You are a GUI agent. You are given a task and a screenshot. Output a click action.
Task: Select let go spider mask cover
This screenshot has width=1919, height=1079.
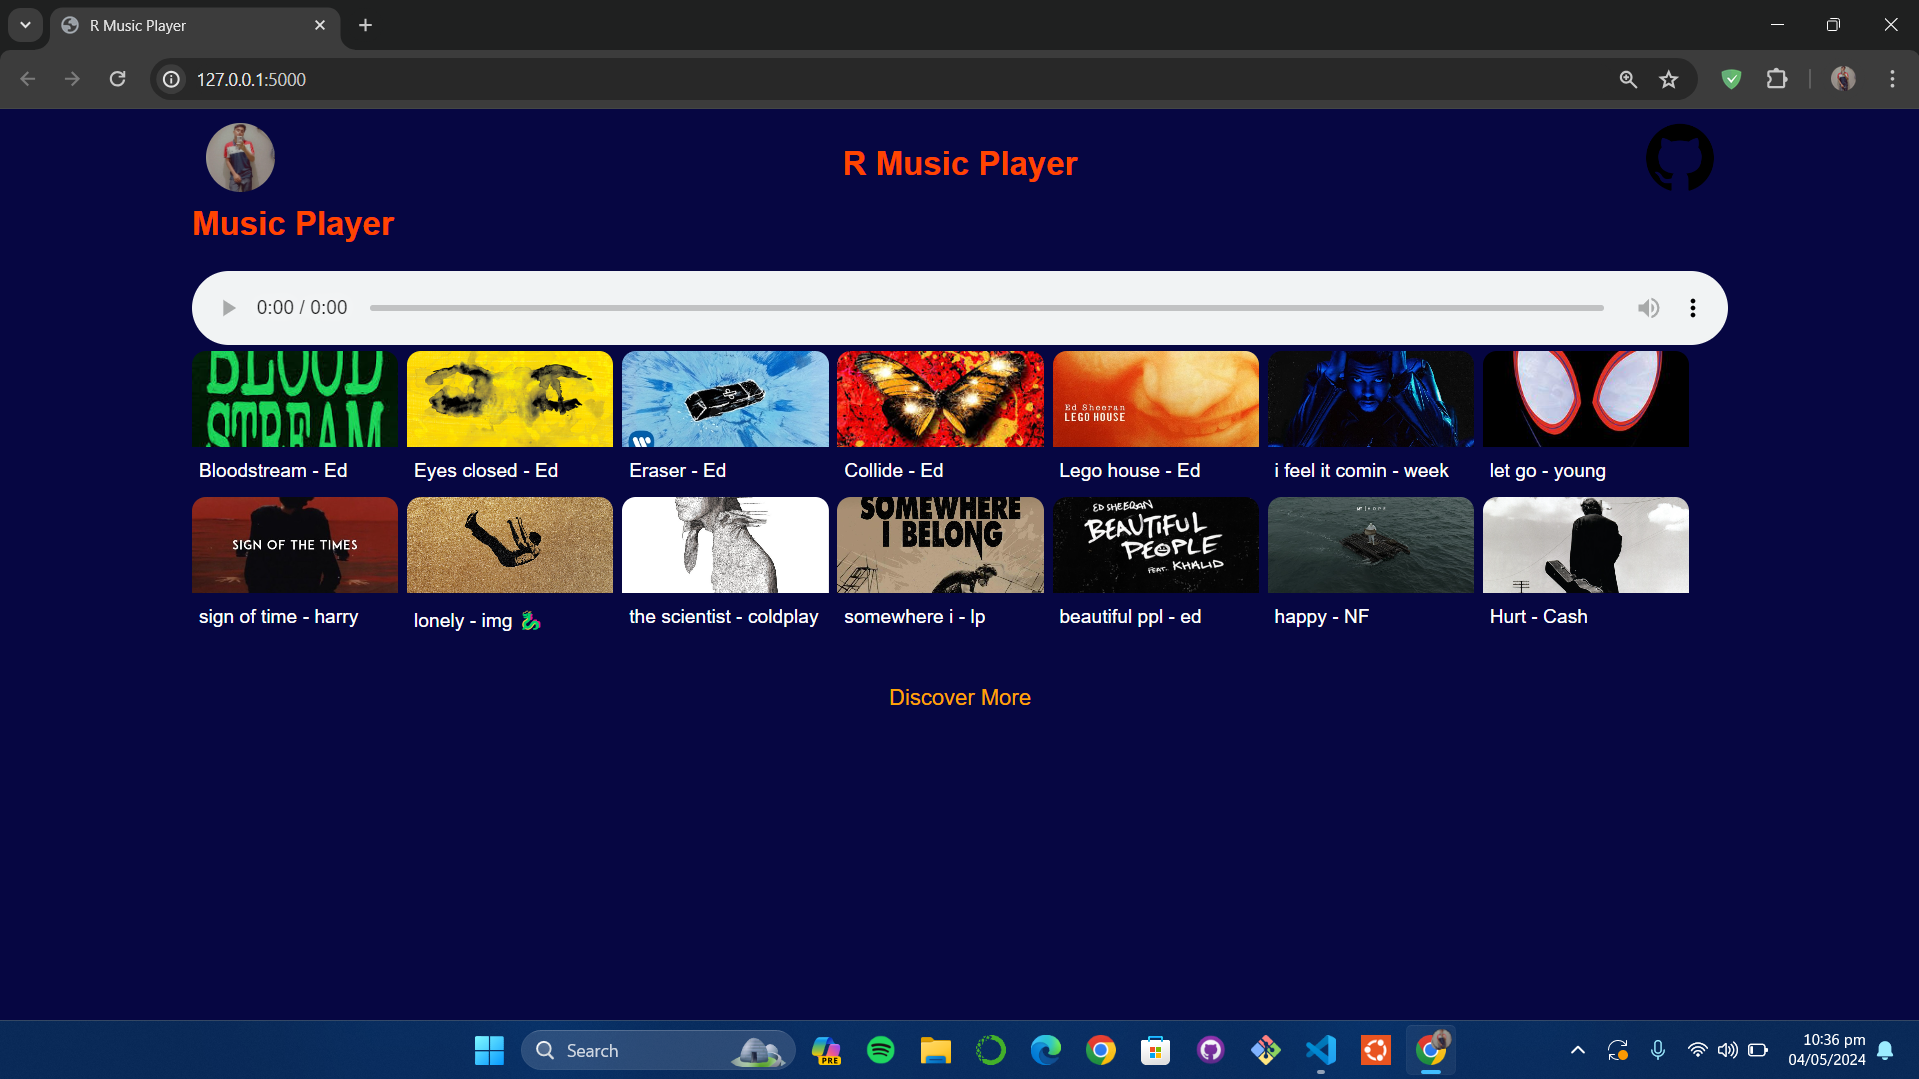pos(1585,399)
